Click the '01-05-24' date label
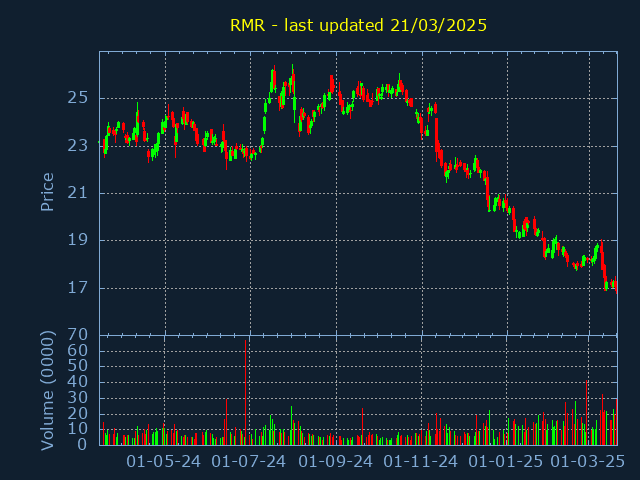 (x=164, y=462)
